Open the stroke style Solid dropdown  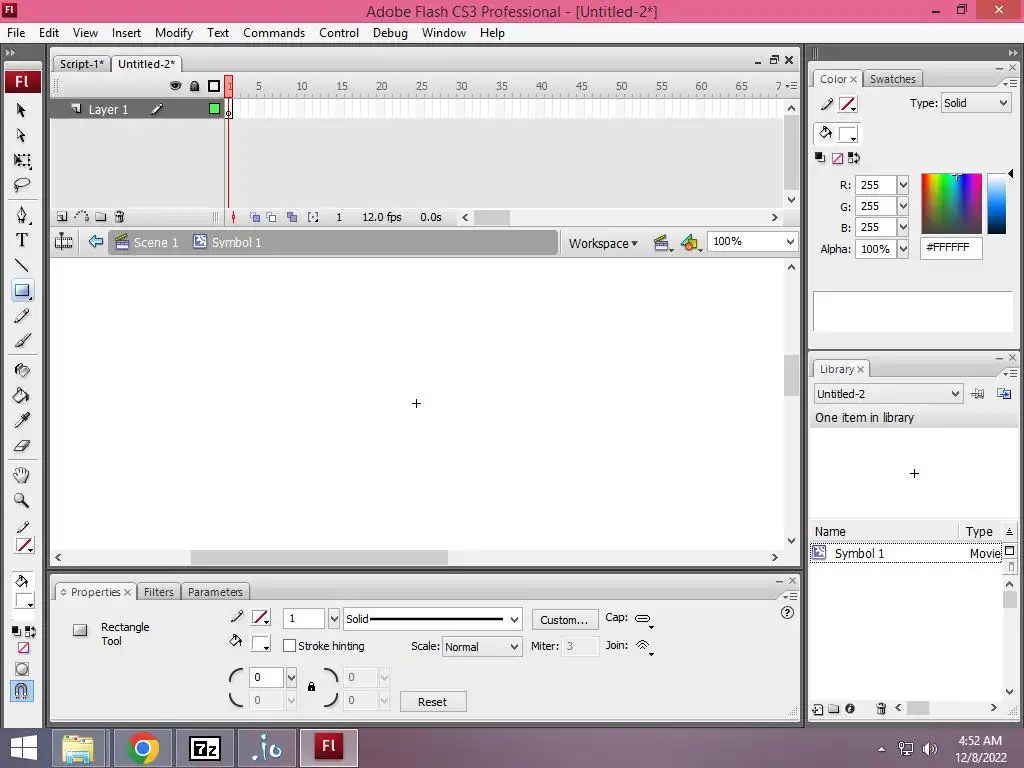tap(432, 619)
